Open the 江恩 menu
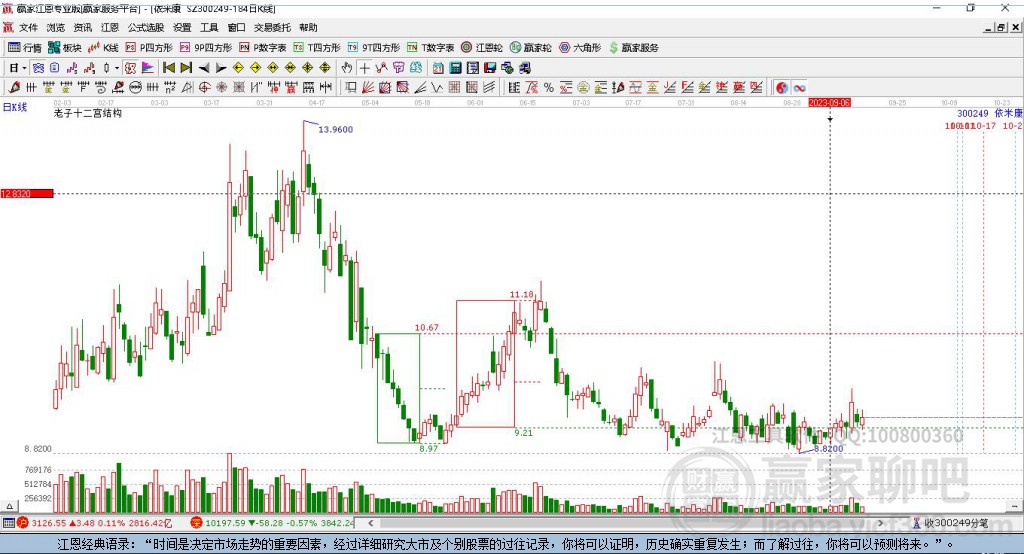The image size is (1024, 554). pyautogui.click(x=110, y=27)
